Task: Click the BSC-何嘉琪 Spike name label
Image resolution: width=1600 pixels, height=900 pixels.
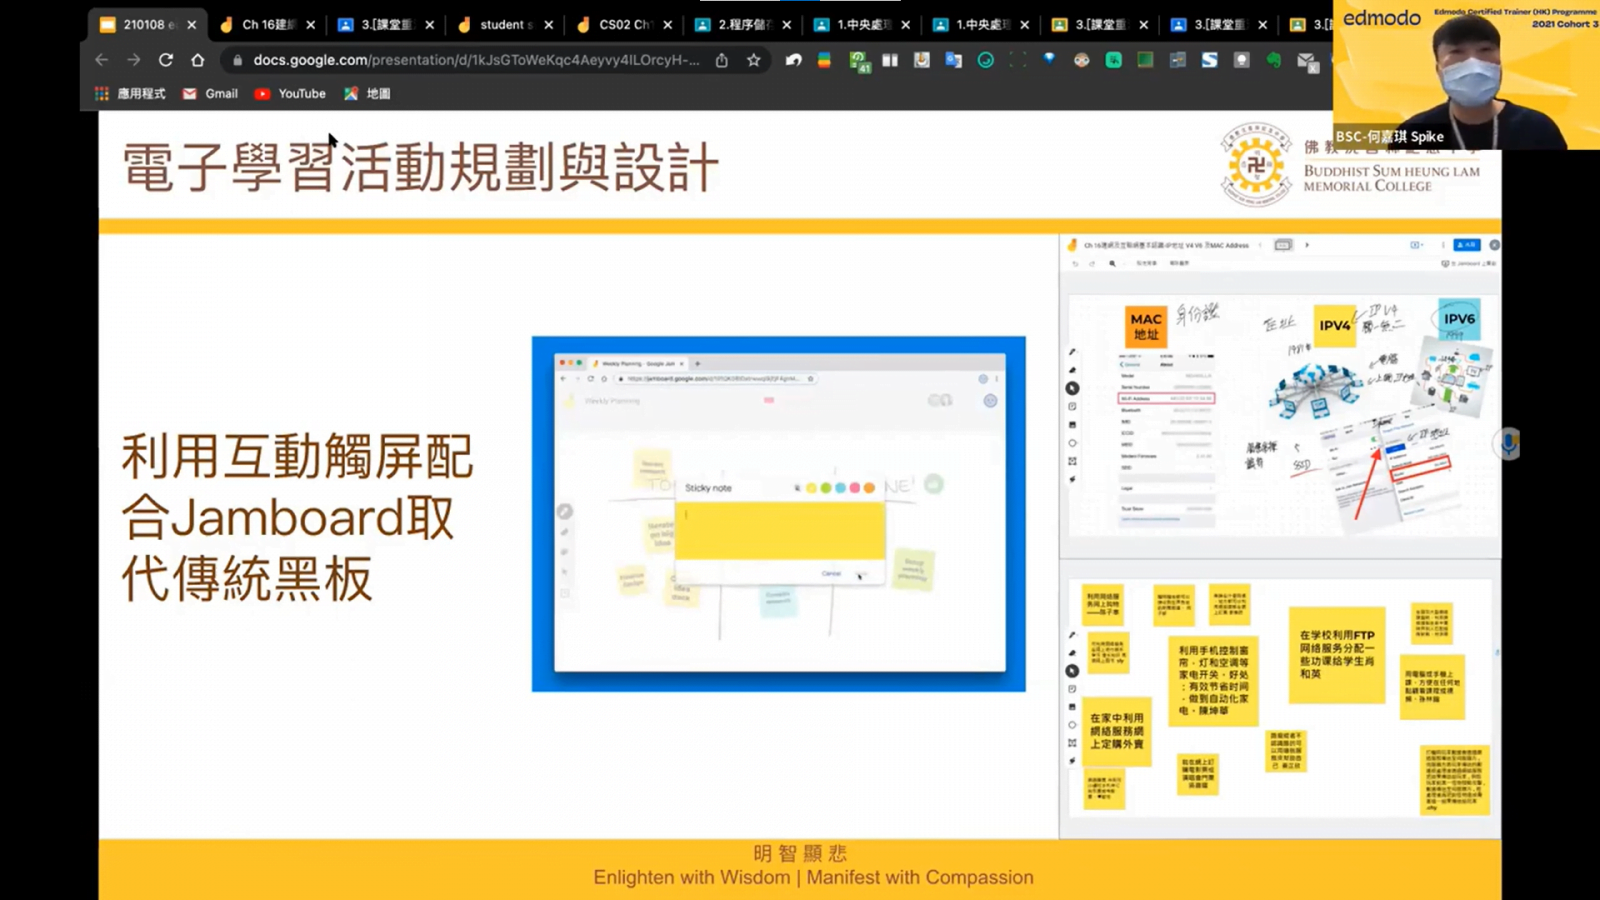Action: point(1390,137)
